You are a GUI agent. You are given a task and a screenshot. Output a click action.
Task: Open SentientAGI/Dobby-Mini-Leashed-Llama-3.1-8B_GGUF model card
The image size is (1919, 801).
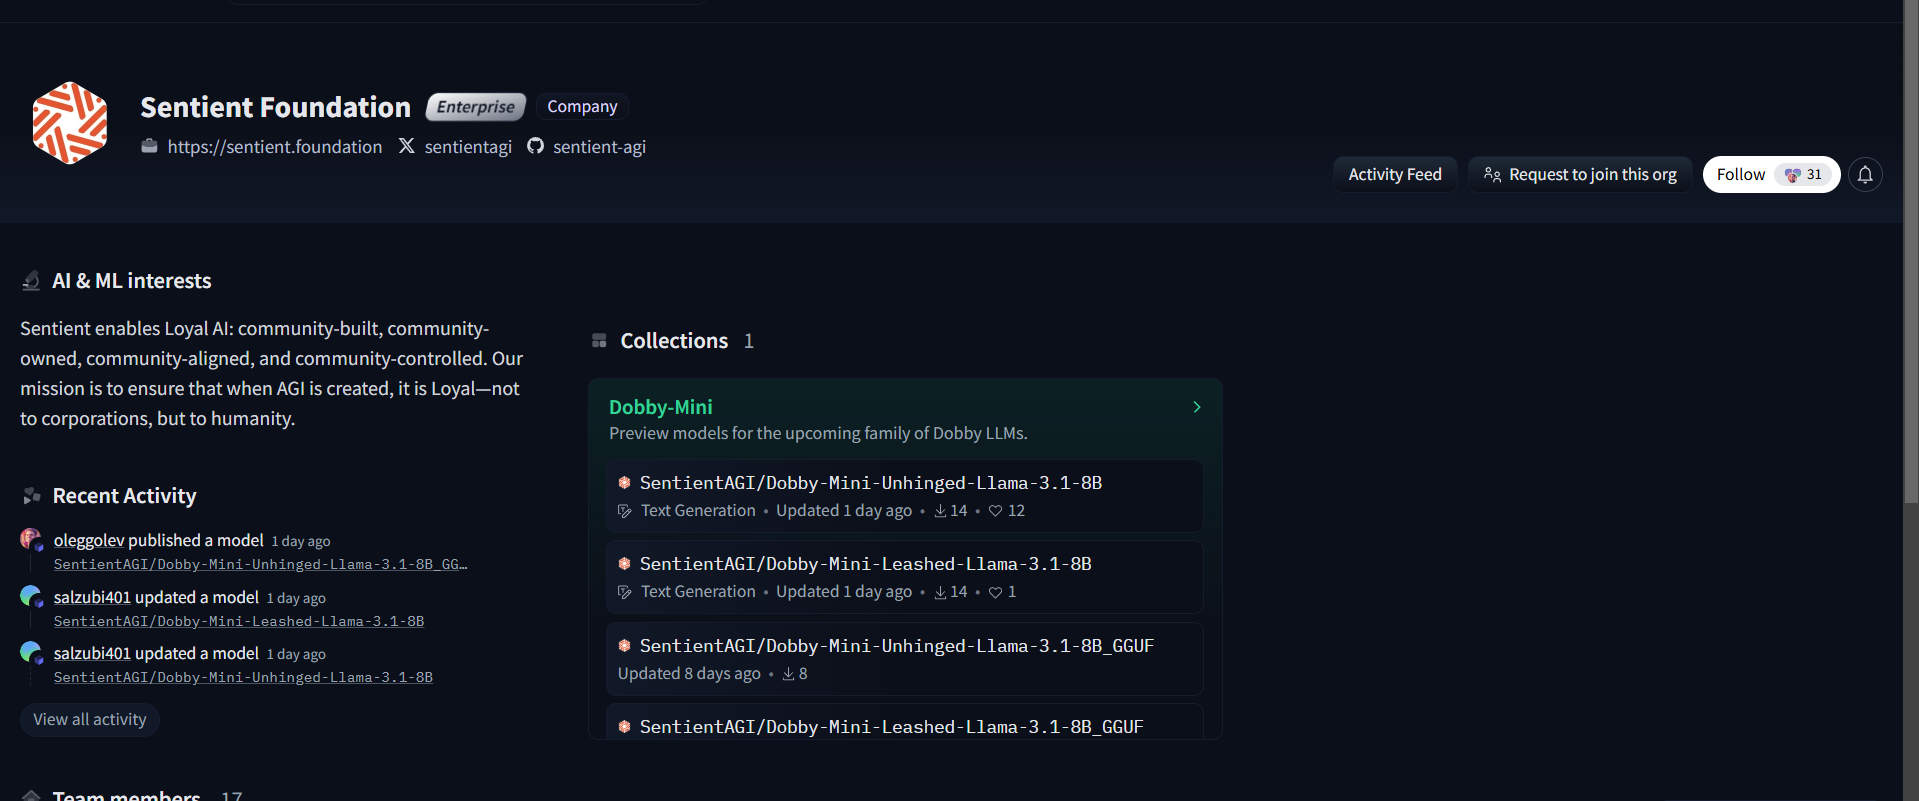pos(904,722)
